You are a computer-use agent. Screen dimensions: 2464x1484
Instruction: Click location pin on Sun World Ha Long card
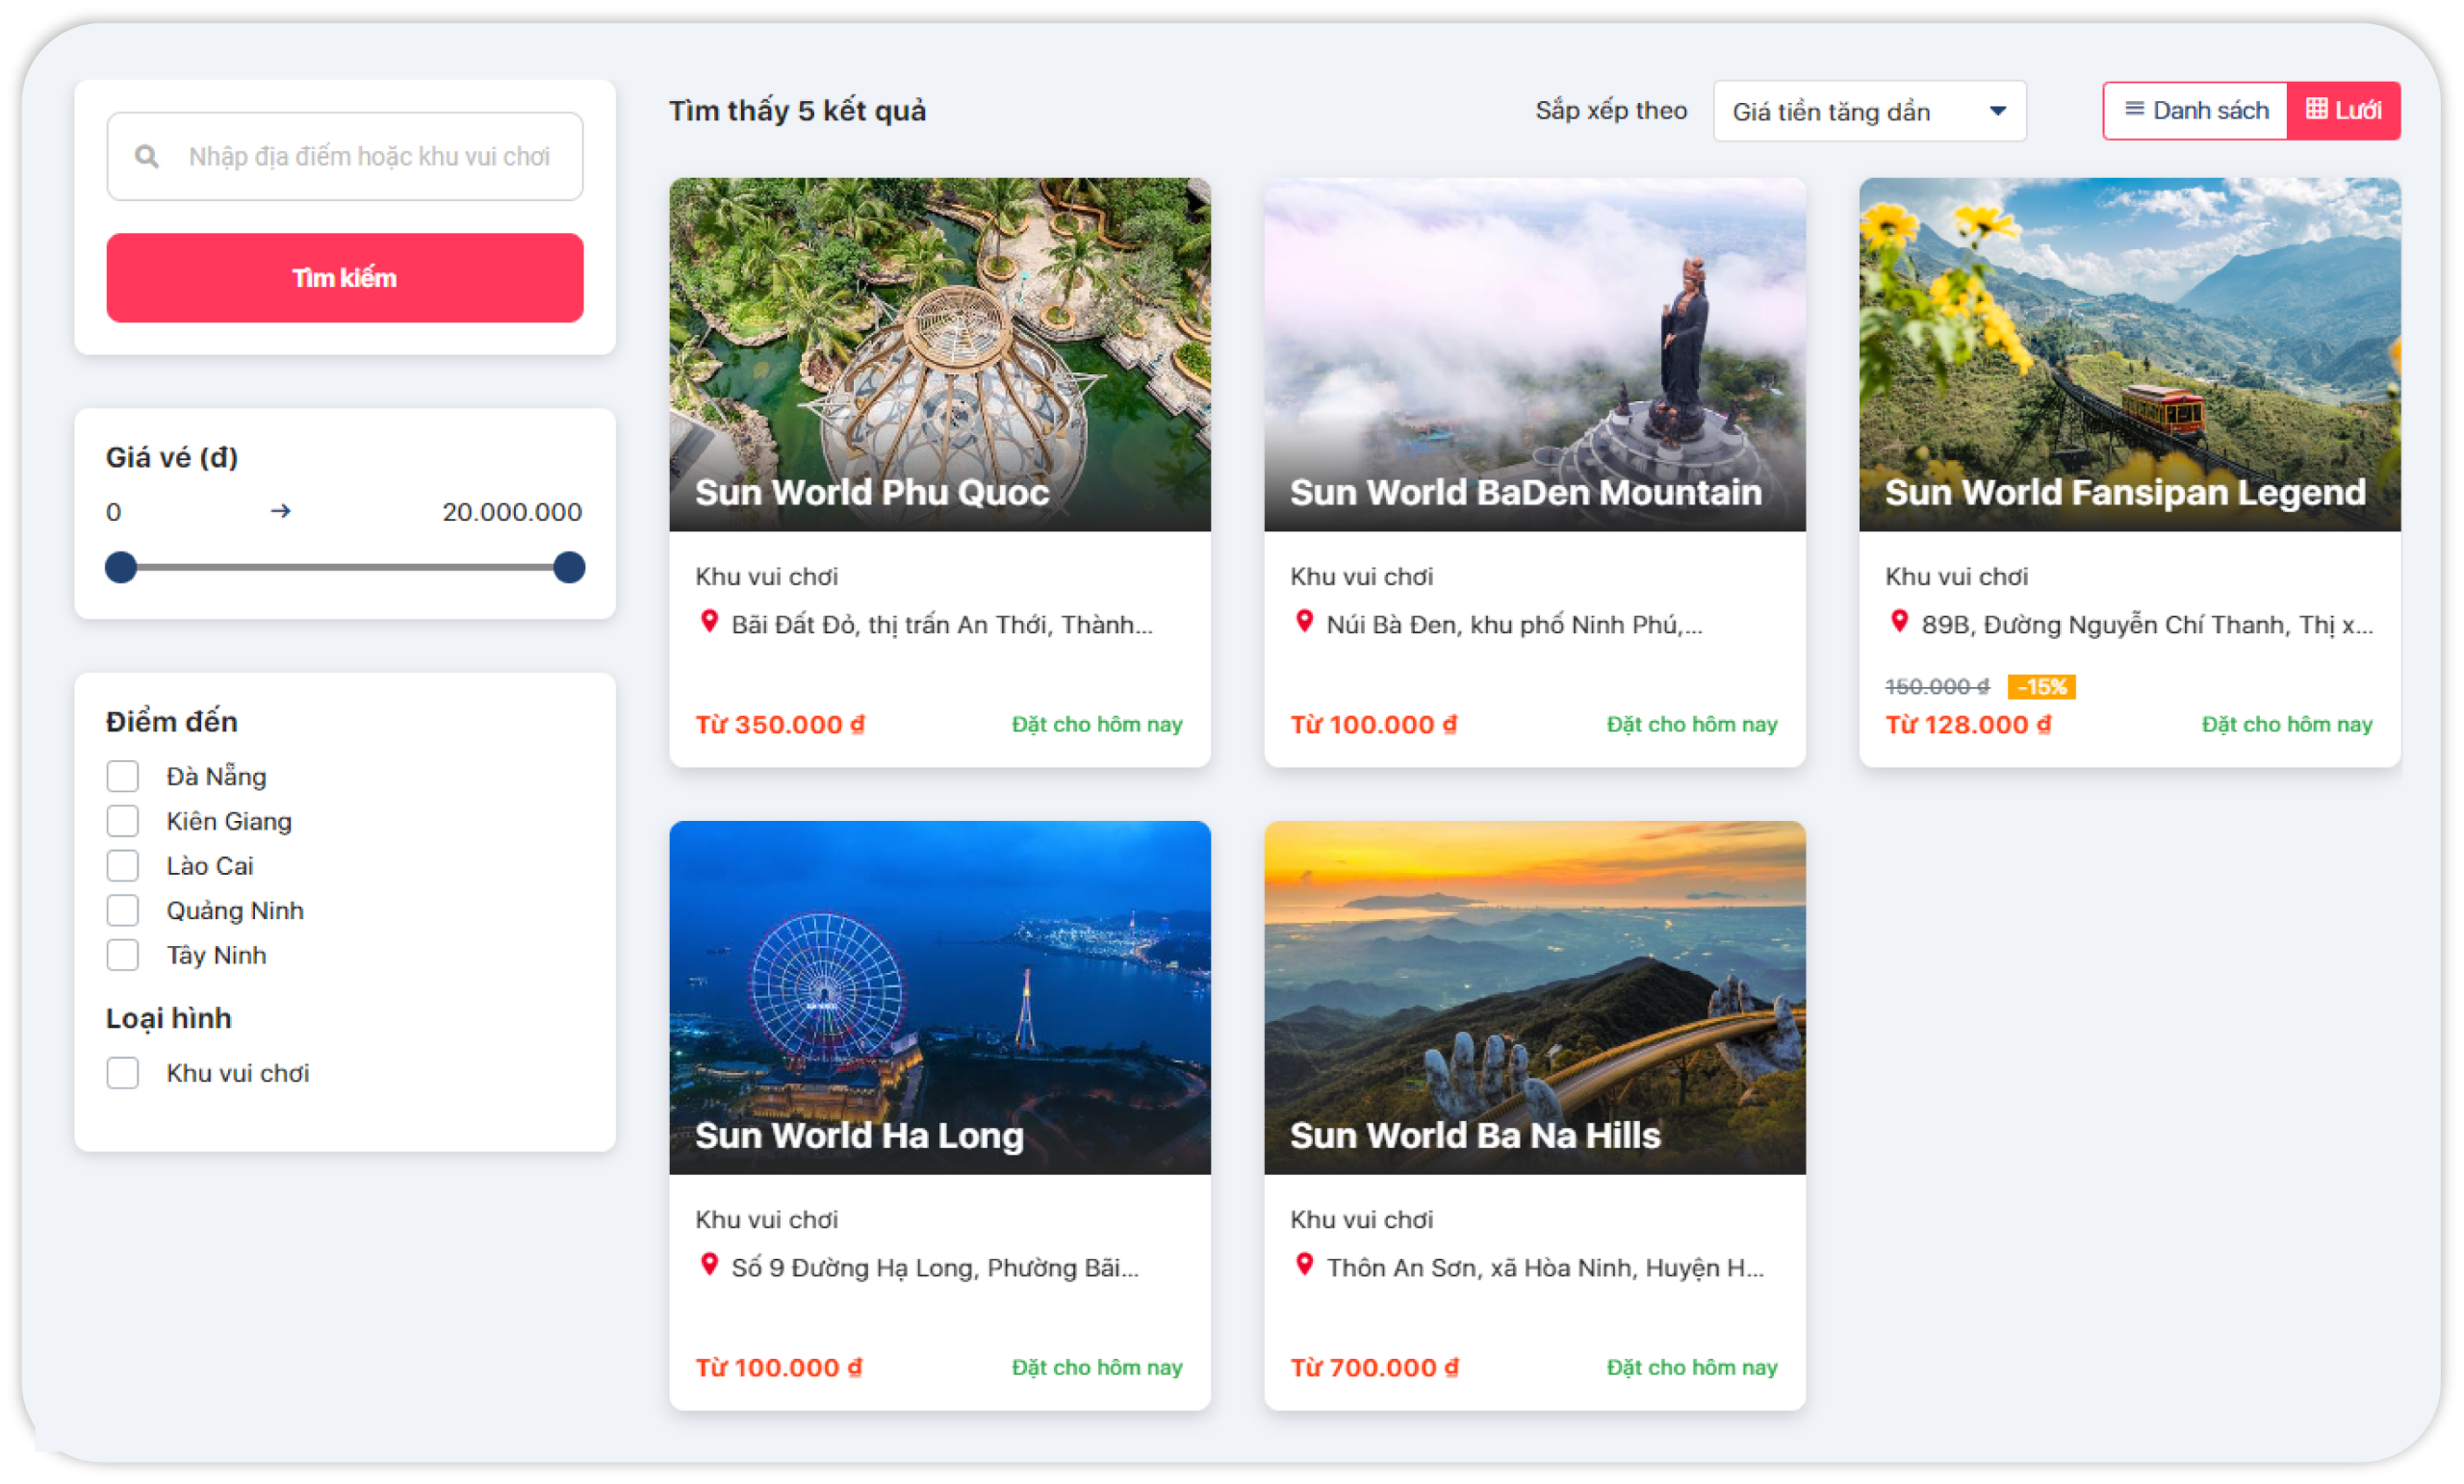709,1265
